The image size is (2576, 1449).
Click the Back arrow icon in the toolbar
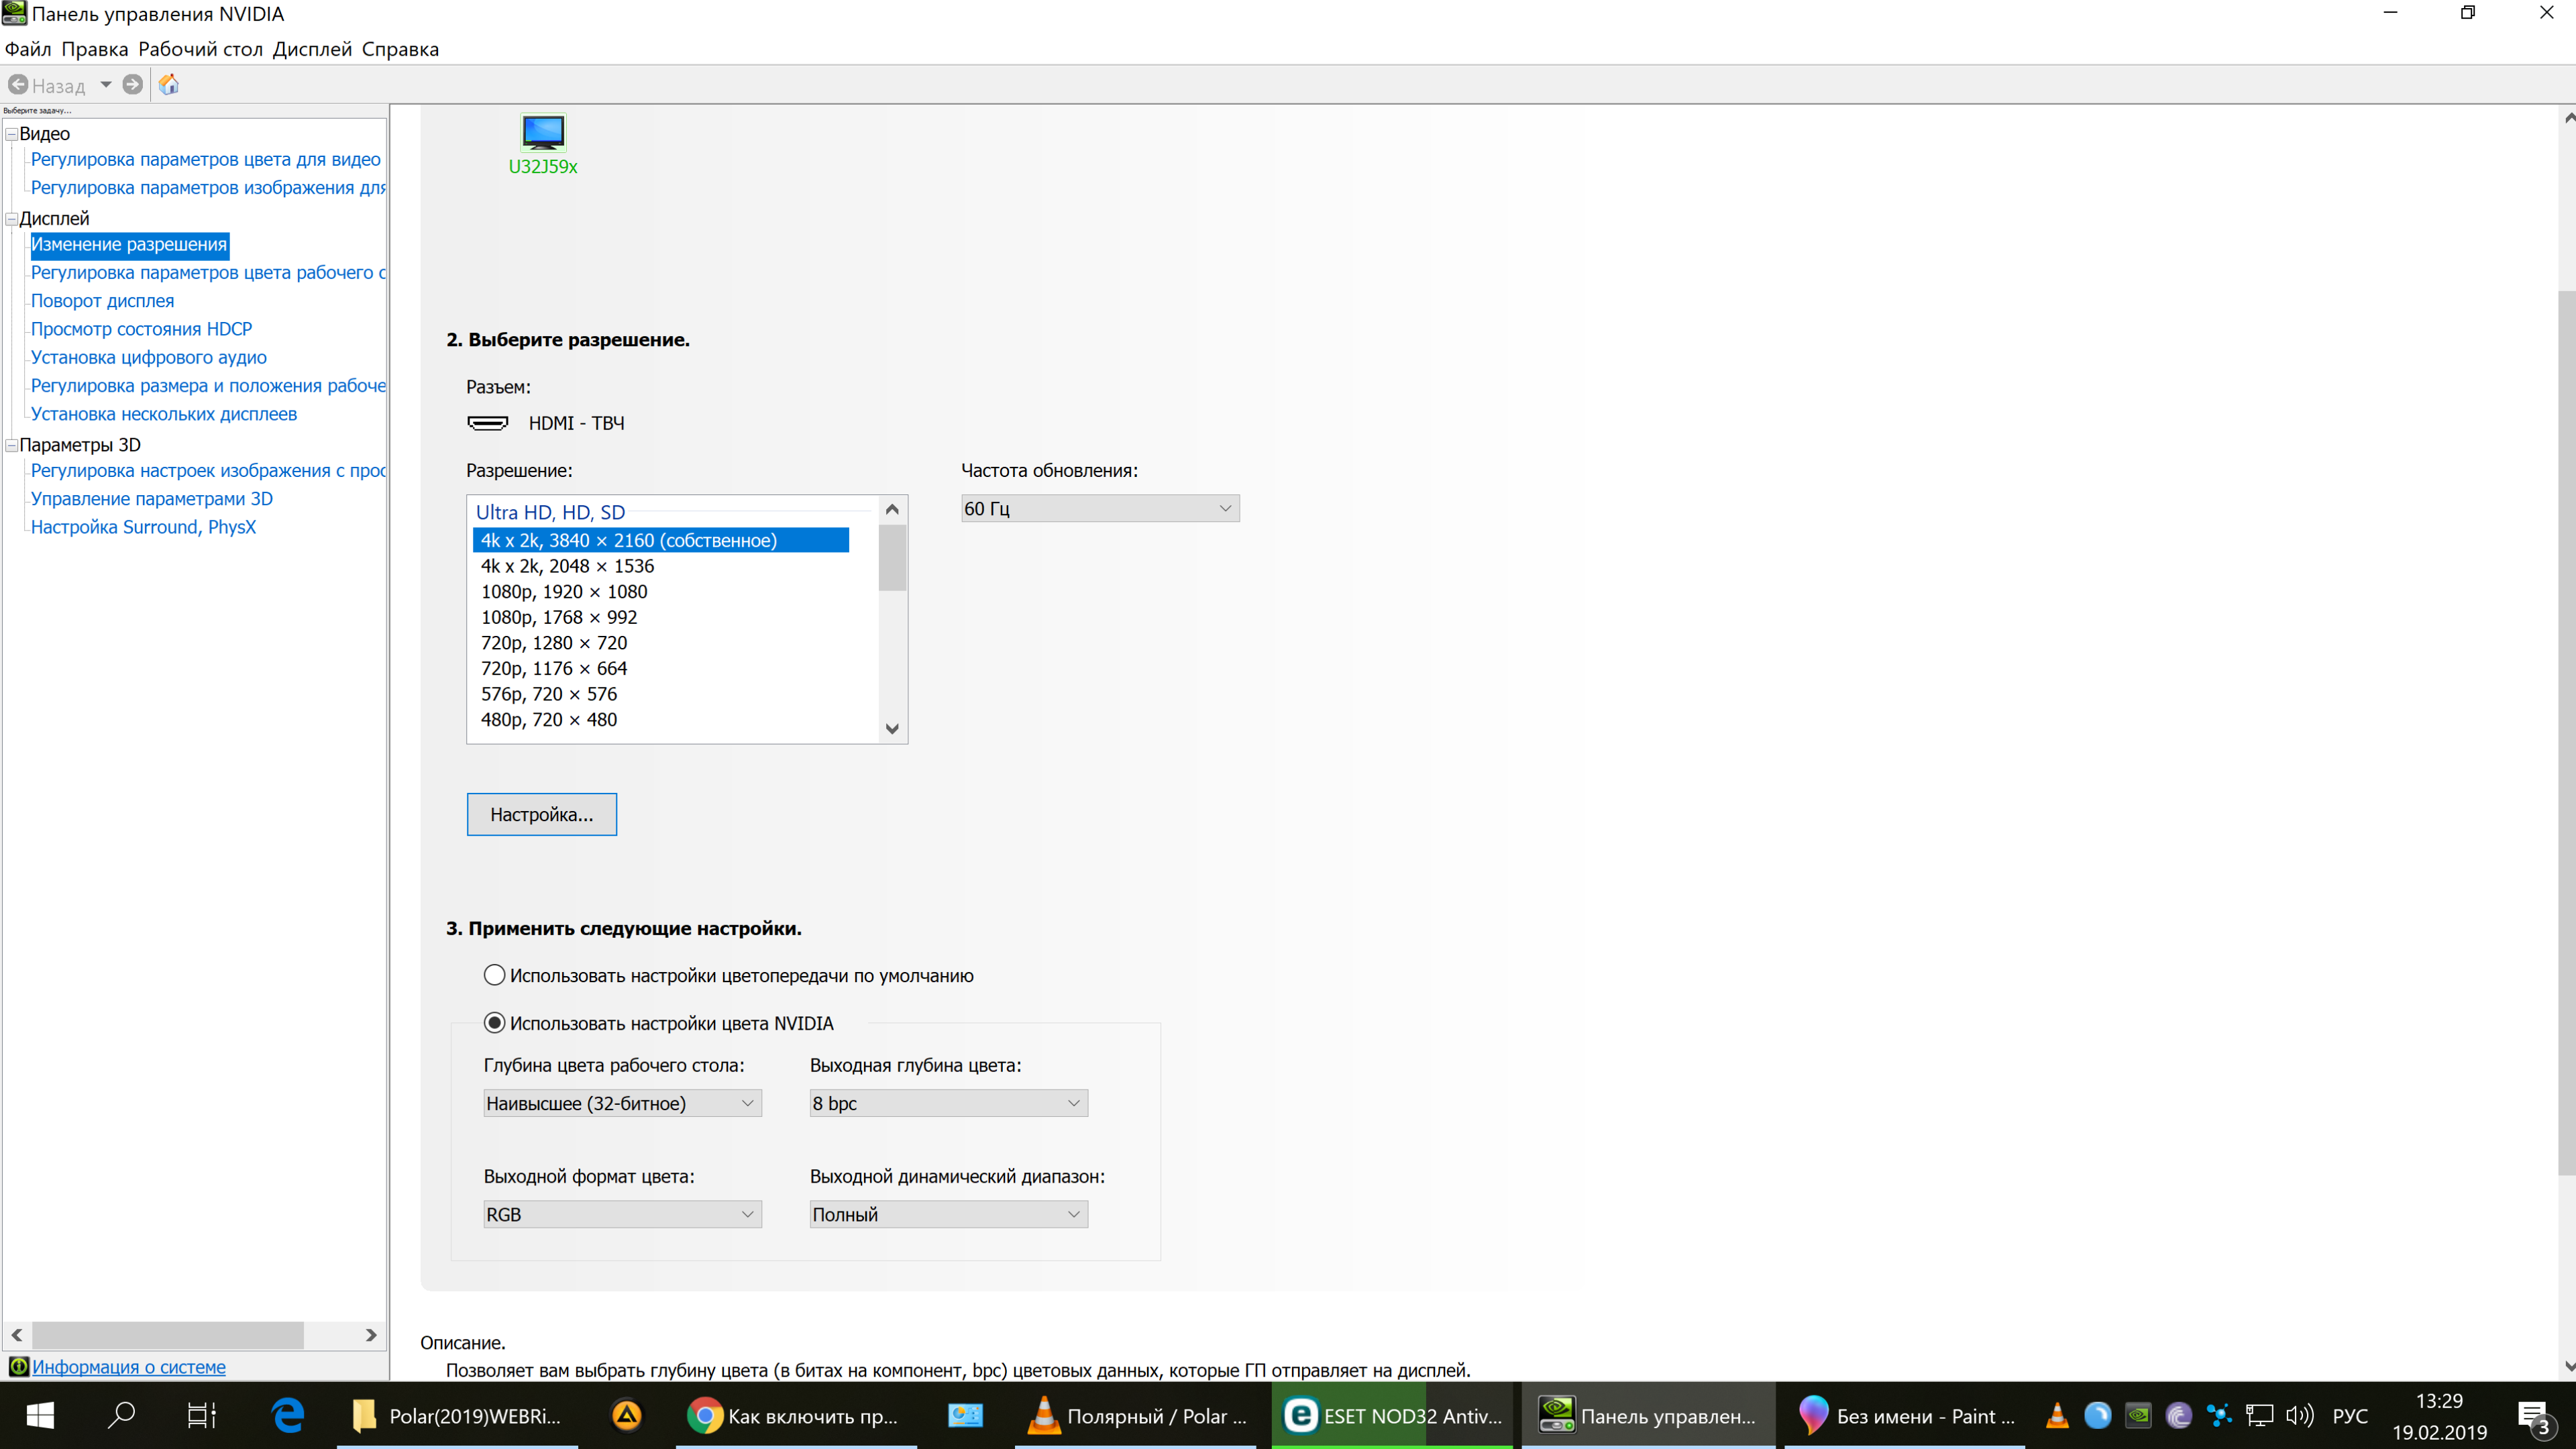[x=18, y=85]
